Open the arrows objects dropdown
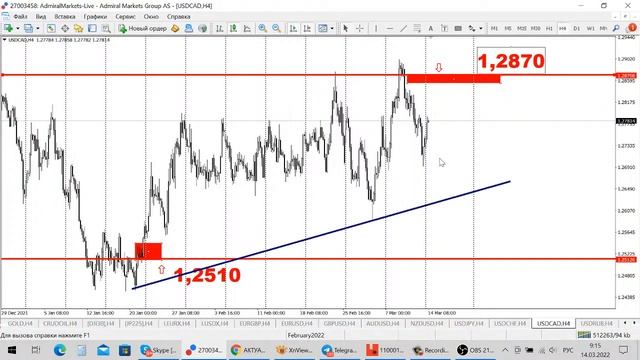 tap(481, 28)
